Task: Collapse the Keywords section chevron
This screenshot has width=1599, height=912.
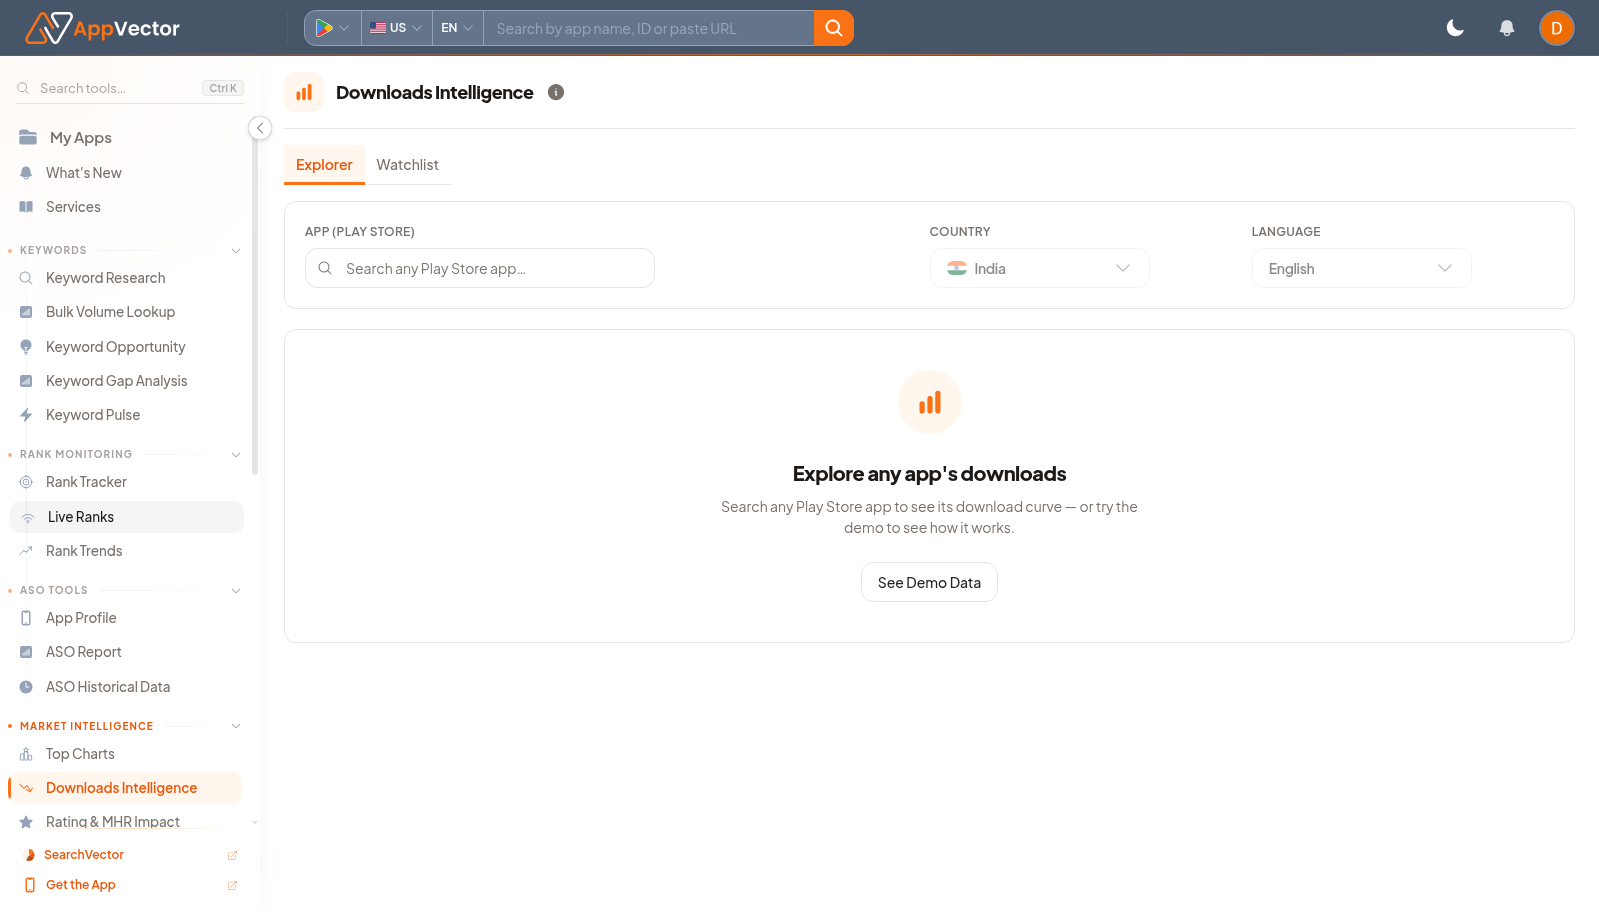Action: click(236, 250)
